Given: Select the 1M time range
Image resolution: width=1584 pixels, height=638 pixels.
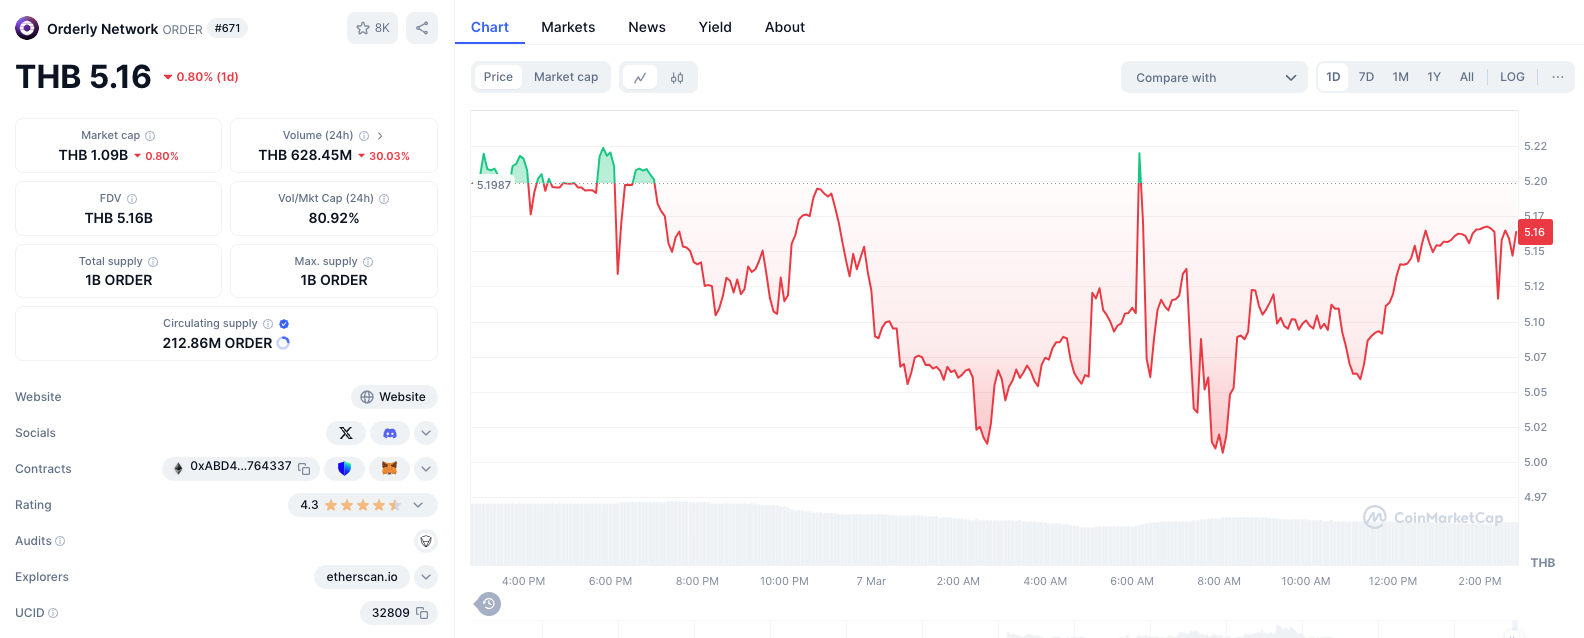Looking at the screenshot, I should (x=1400, y=77).
